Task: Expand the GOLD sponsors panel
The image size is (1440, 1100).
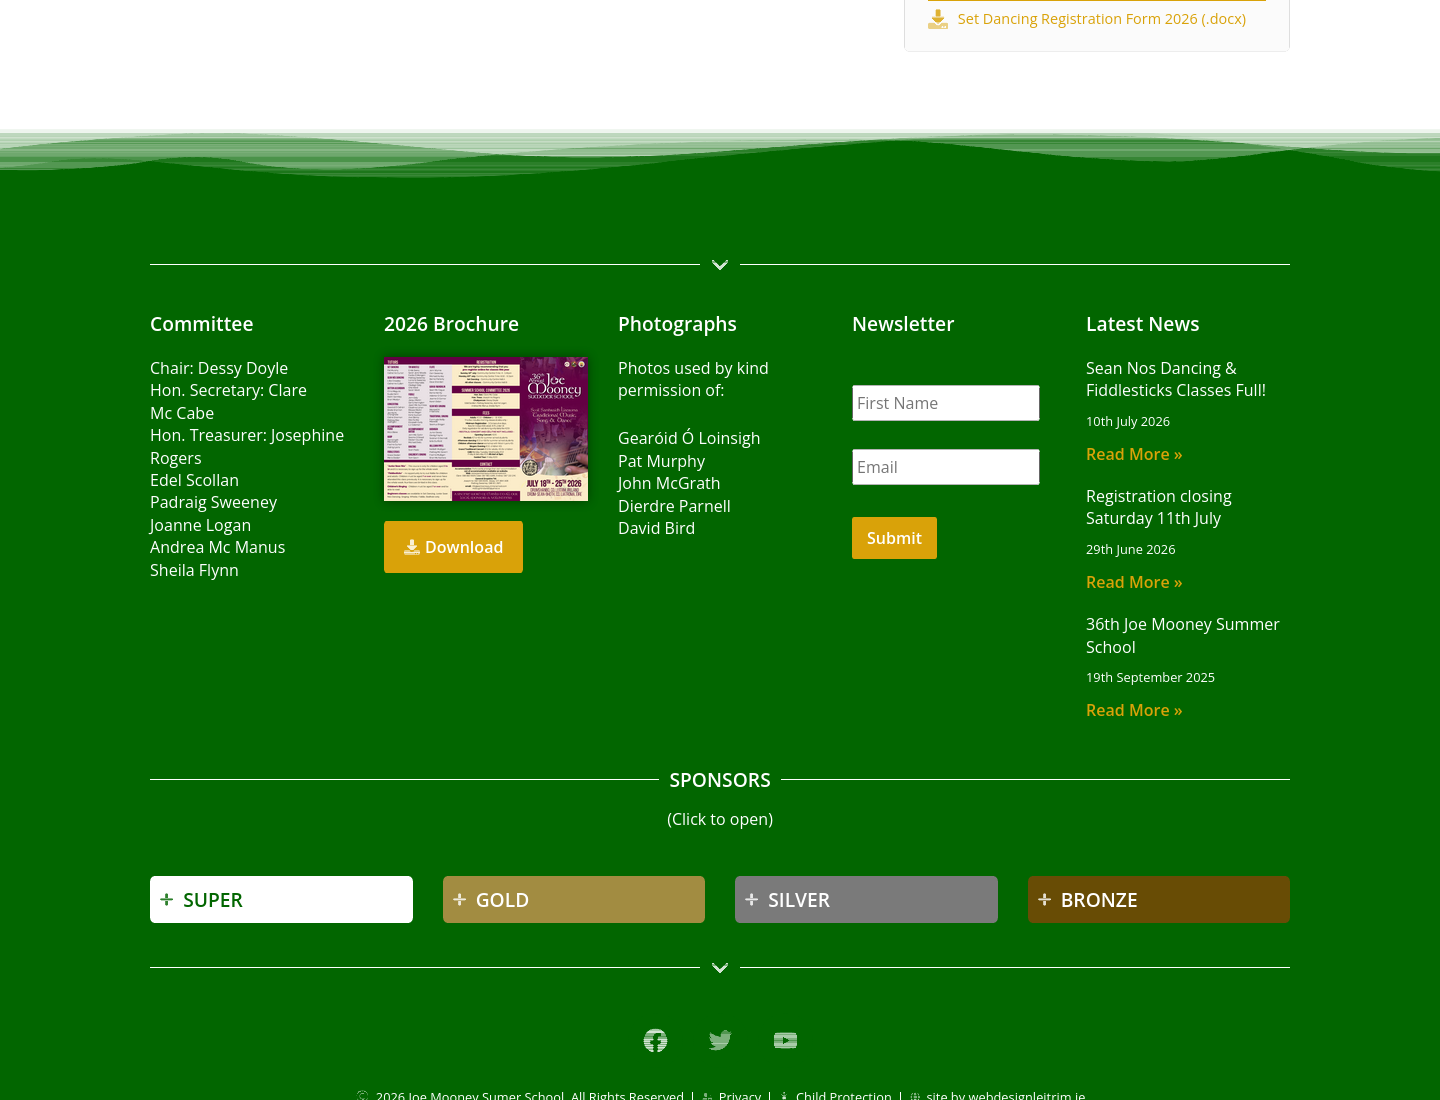Action: coord(574,900)
